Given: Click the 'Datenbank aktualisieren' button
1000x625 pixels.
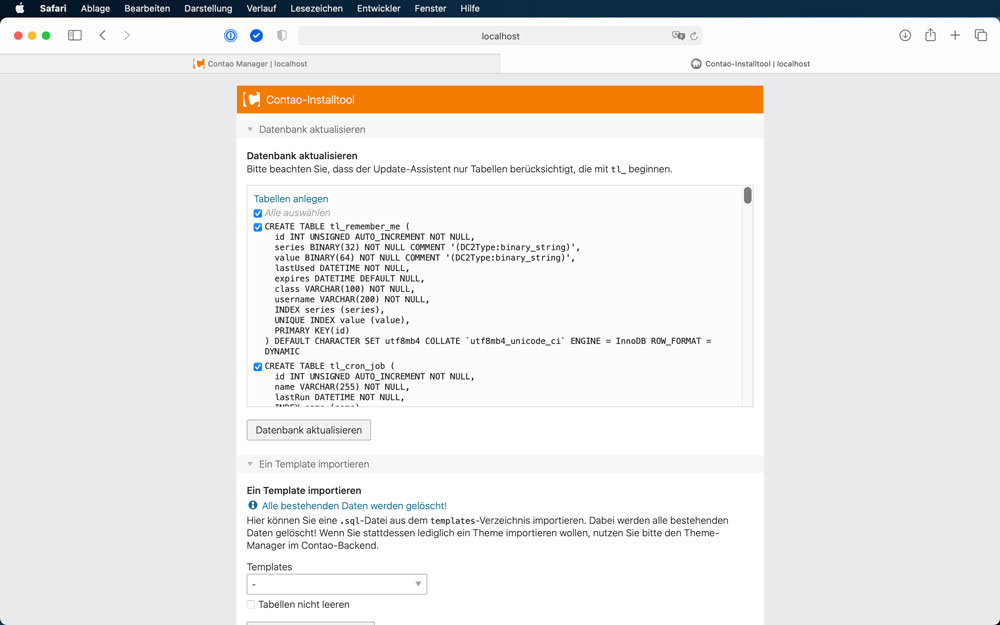Looking at the screenshot, I should [309, 430].
